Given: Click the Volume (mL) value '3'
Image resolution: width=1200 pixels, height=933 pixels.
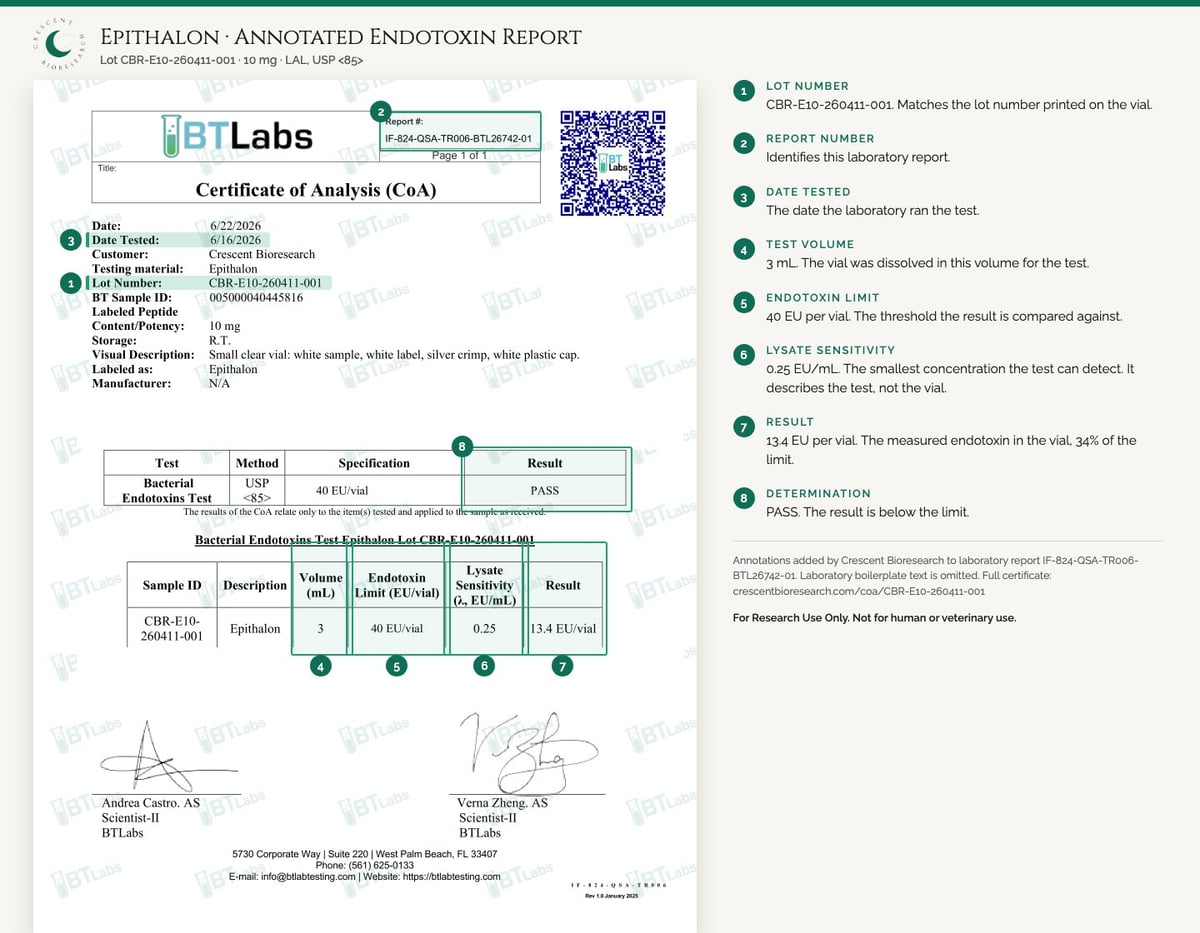Looking at the screenshot, I should 320,629.
